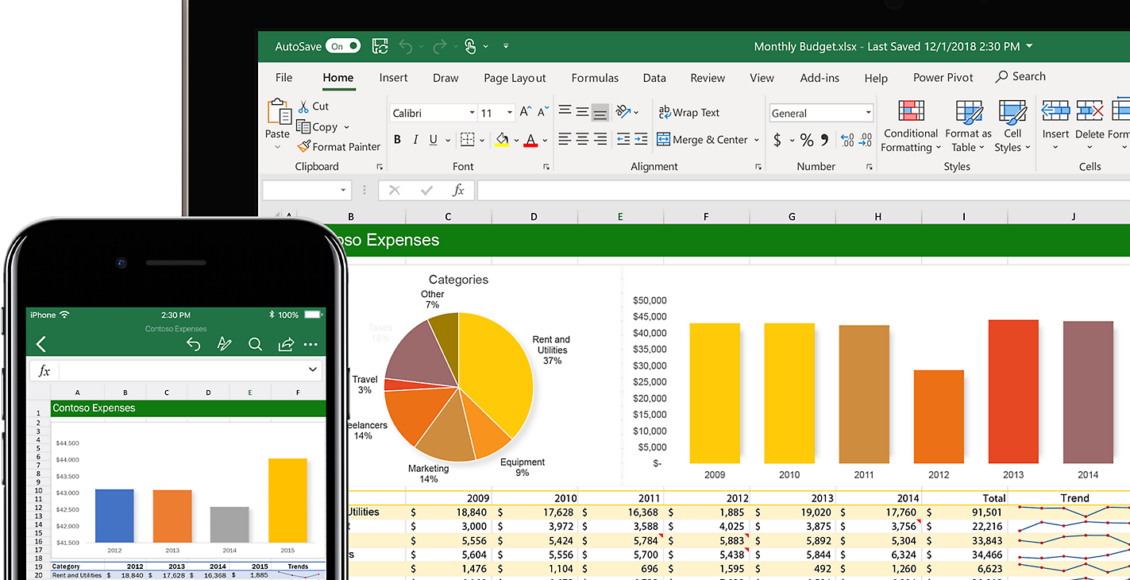Expand the Paste options arrow
This screenshot has height=580, width=1130.
(277, 147)
